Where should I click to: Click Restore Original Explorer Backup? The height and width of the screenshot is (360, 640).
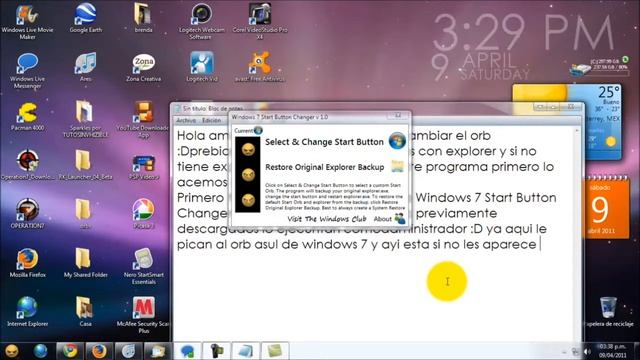pyautogui.click(x=324, y=167)
